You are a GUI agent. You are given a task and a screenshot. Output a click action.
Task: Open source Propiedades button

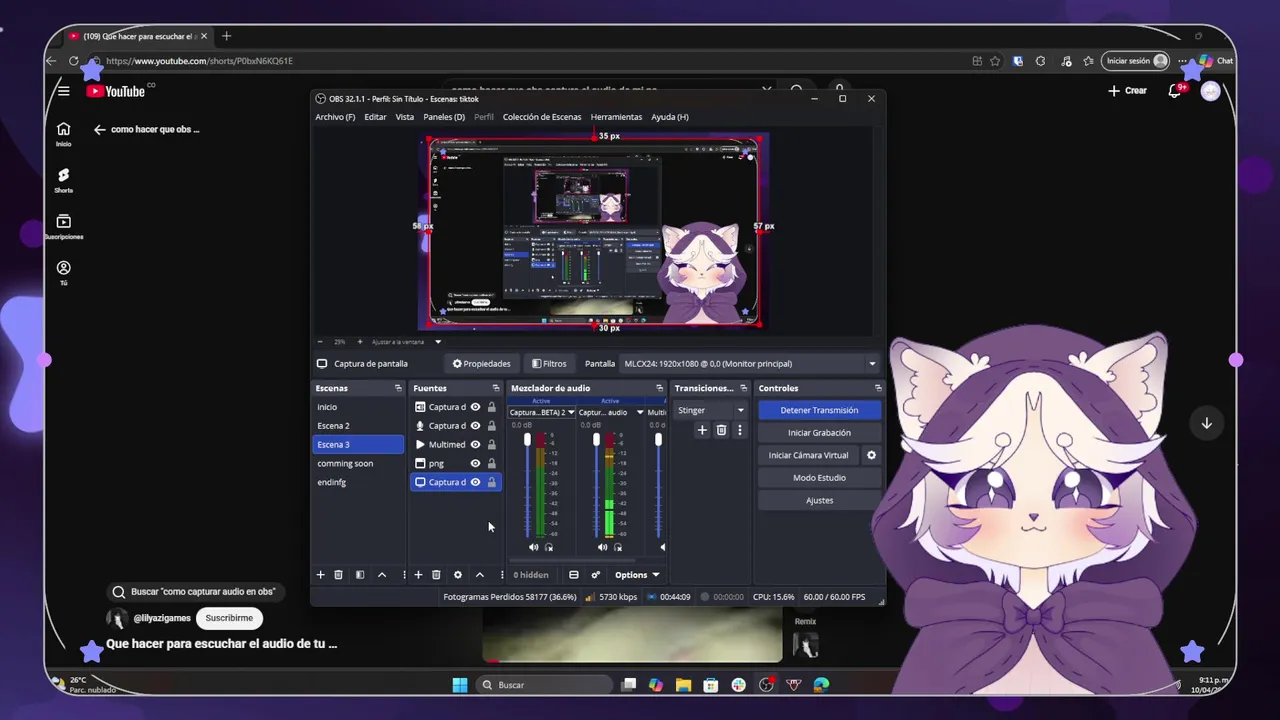pyautogui.click(x=481, y=364)
